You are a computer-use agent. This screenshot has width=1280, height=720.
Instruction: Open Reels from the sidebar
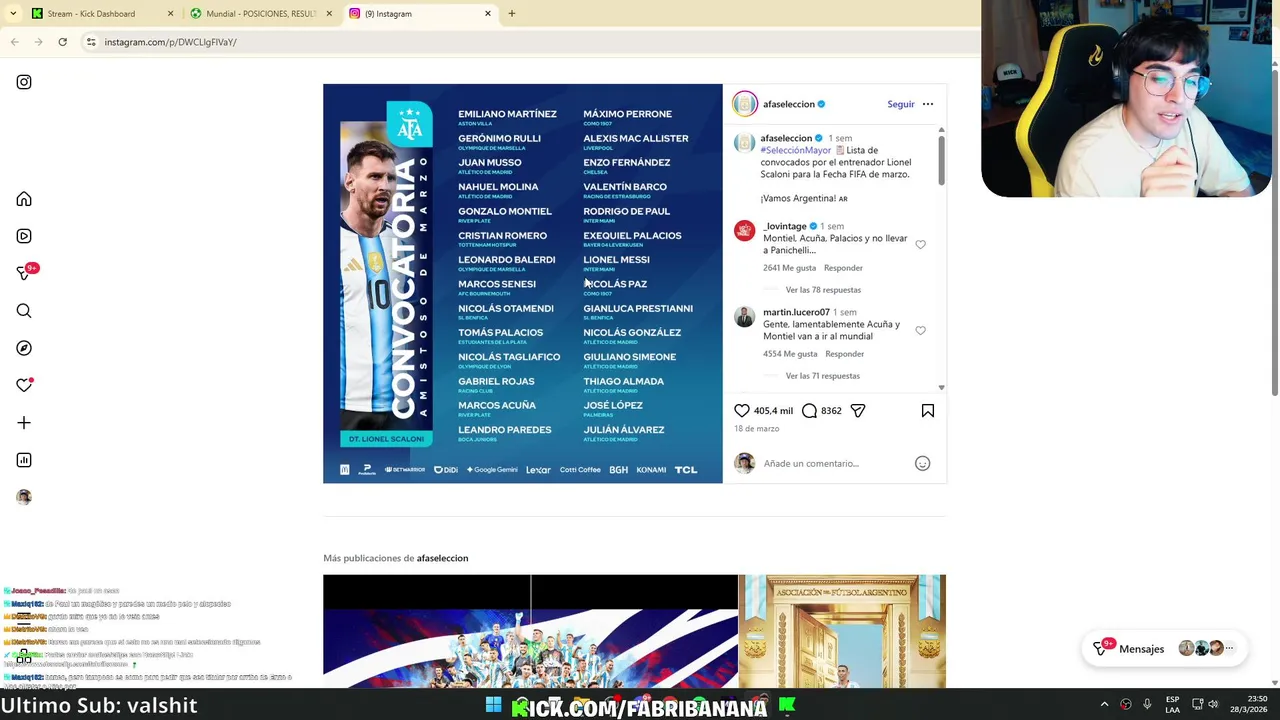pyautogui.click(x=24, y=236)
